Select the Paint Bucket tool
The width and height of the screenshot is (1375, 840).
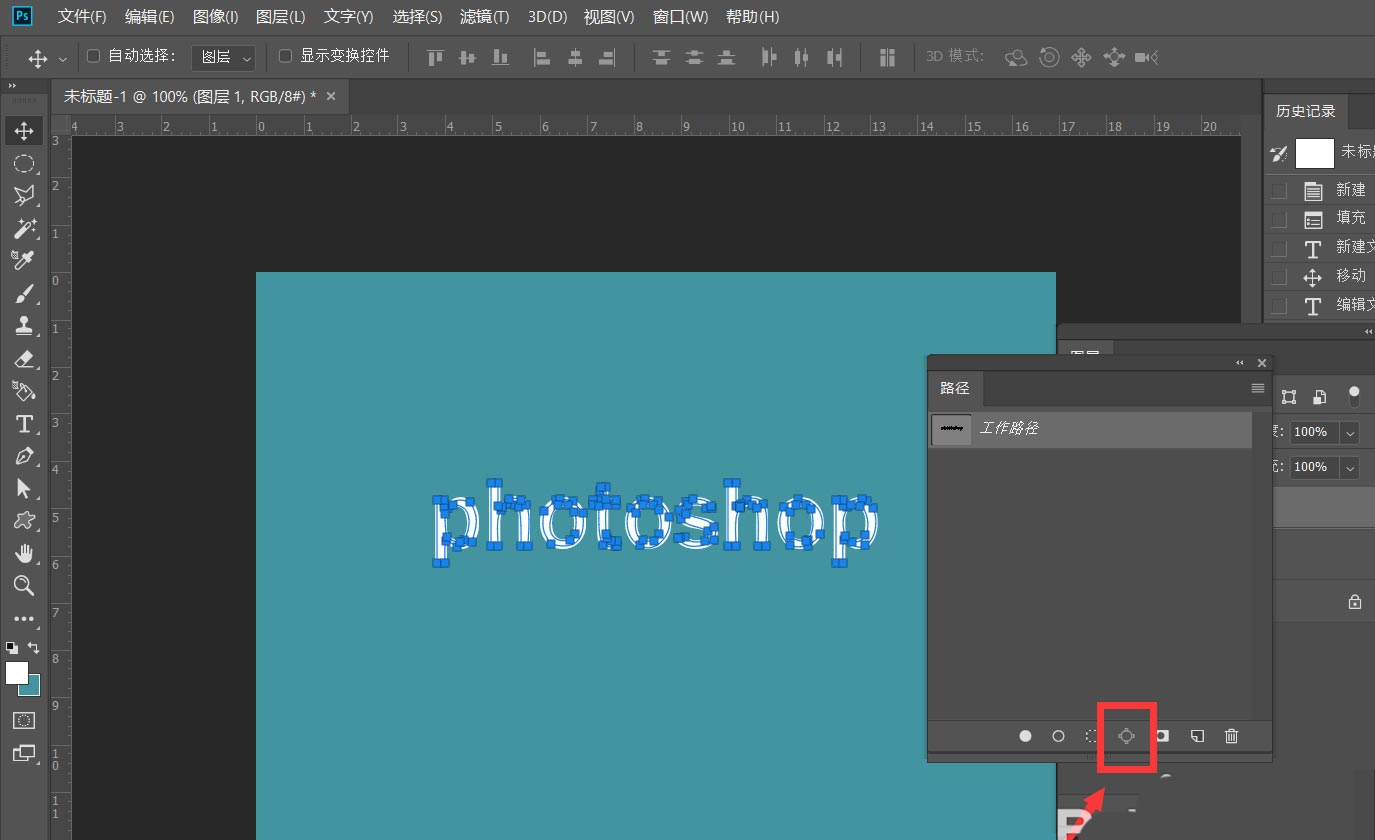point(24,390)
